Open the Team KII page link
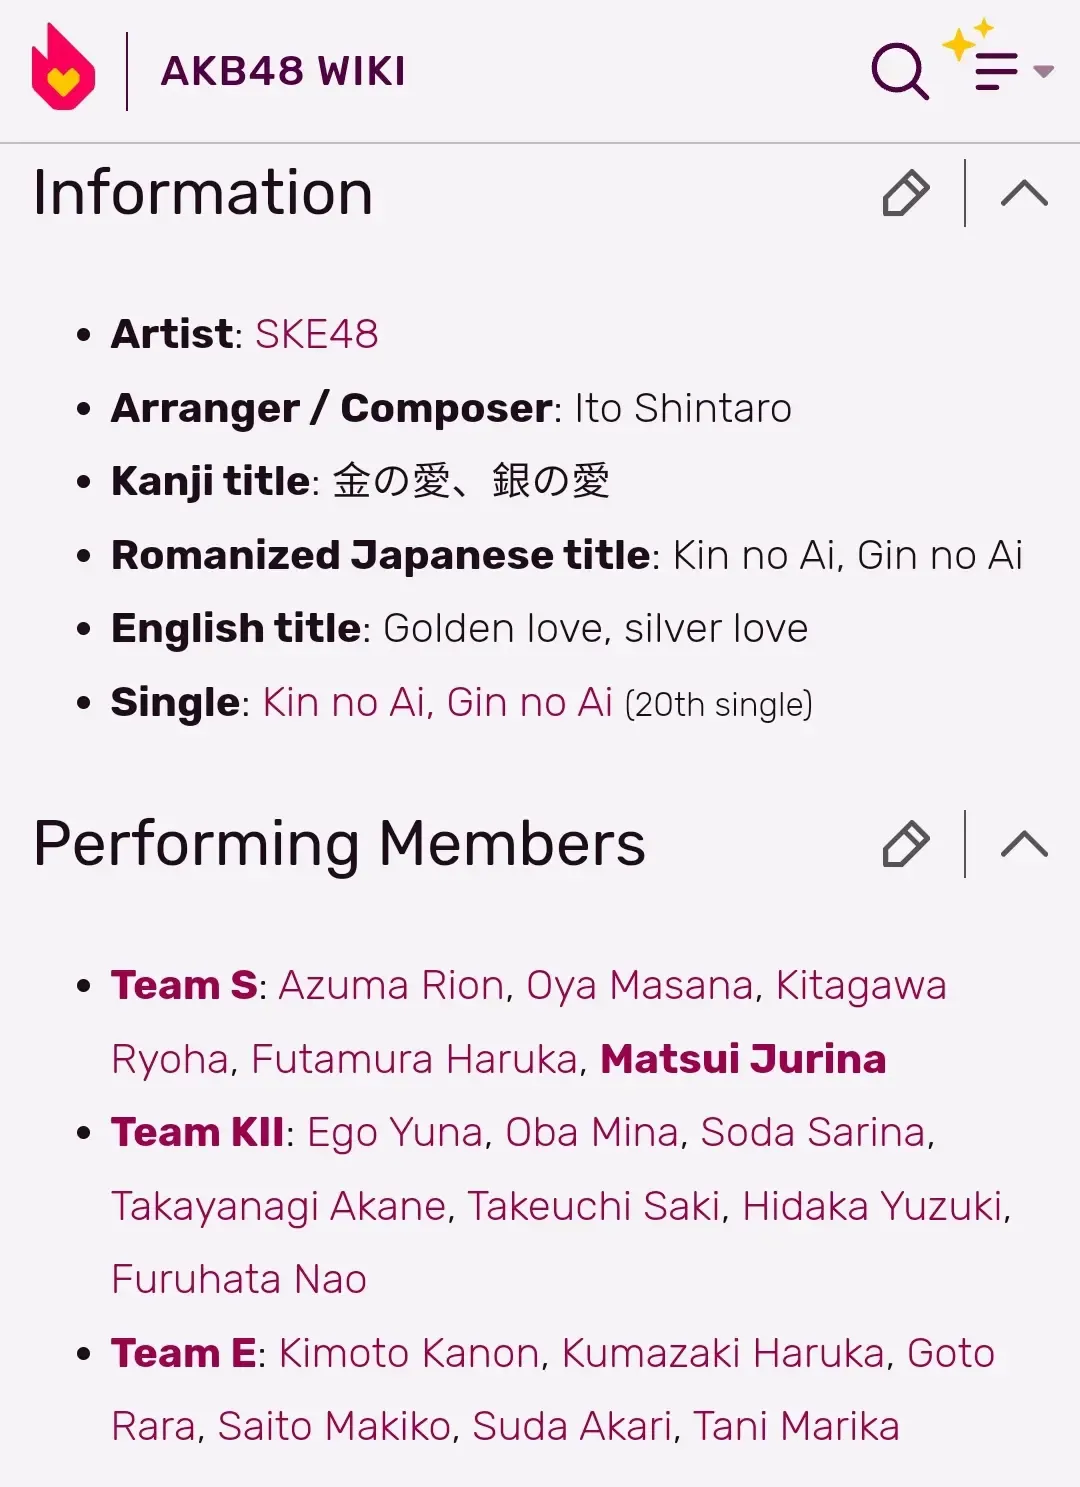This screenshot has width=1080, height=1487. [x=198, y=1132]
